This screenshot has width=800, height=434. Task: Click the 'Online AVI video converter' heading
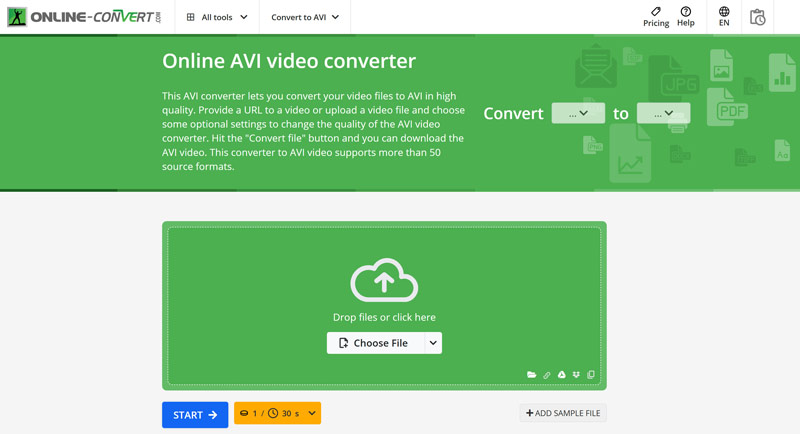[289, 61]
